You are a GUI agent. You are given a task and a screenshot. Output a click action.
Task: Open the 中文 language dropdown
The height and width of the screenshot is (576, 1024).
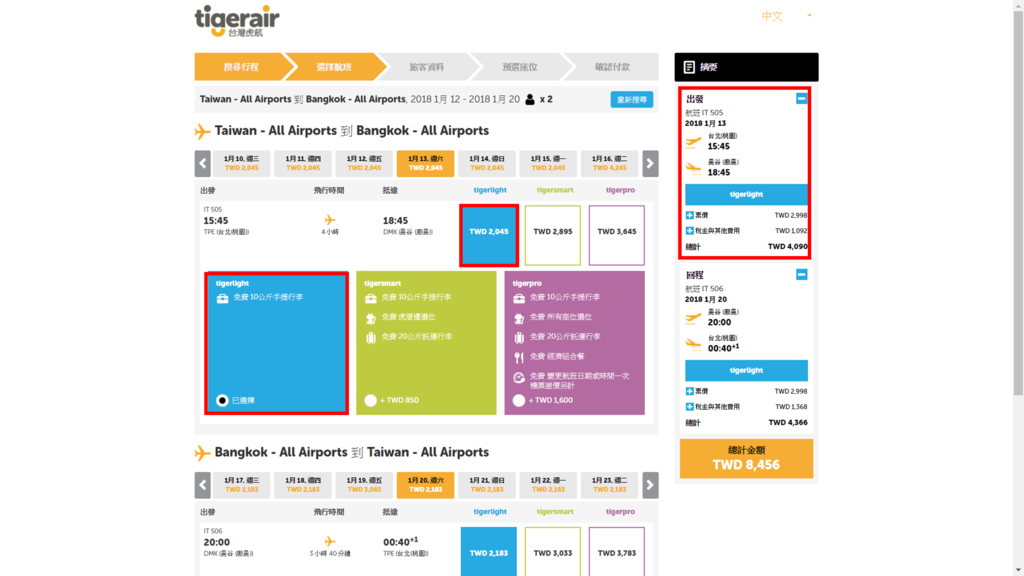click(787, 16)
